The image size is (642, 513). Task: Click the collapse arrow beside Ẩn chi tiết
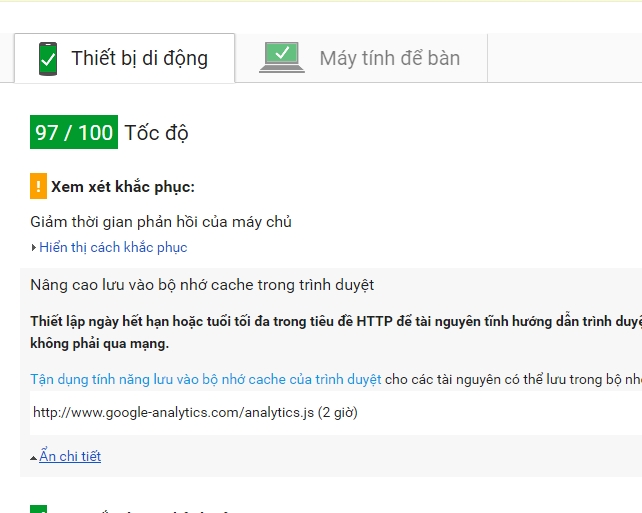34,458
